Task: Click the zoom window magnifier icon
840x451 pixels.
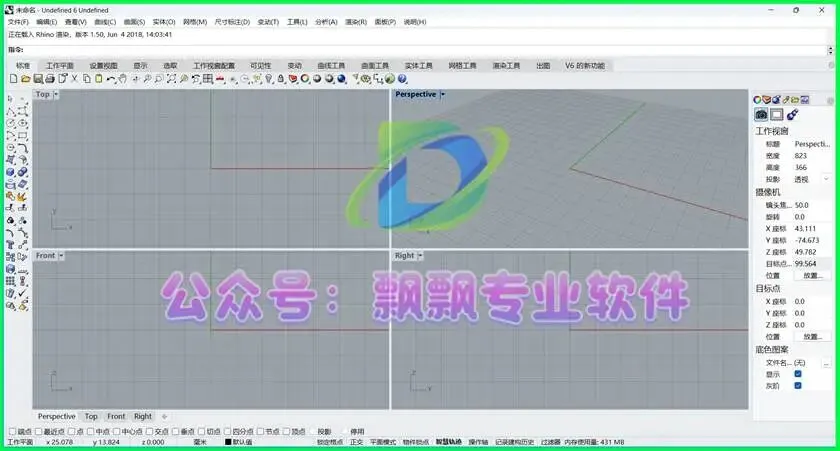Action: pos(159,79)
